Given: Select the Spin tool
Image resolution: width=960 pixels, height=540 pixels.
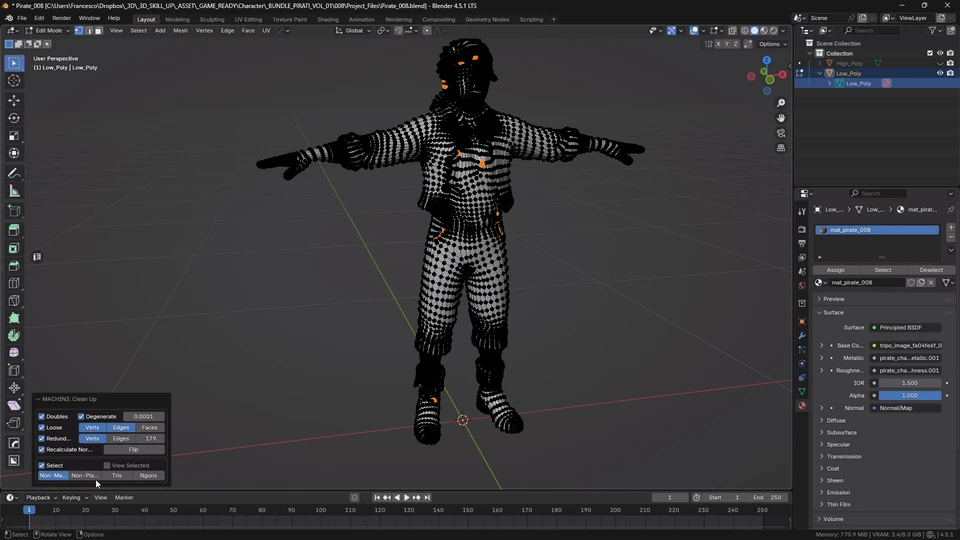Looking at the screenshot, I should 14,336.
